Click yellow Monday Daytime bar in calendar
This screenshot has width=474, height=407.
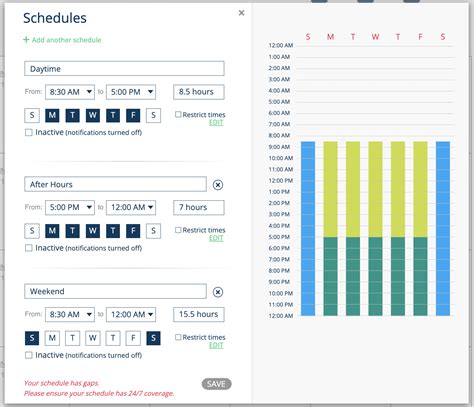(x=330, y=189)
